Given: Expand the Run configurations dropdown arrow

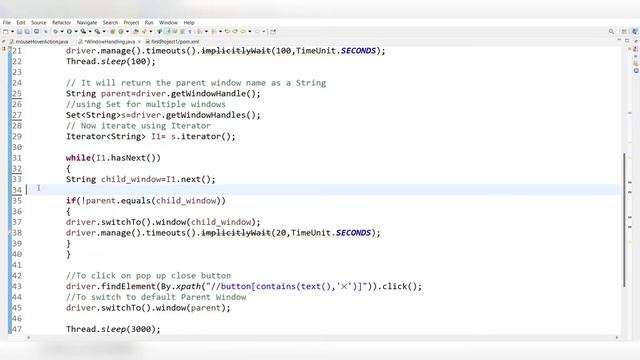Looking at the screenshot, I should (x=76, y=31).
